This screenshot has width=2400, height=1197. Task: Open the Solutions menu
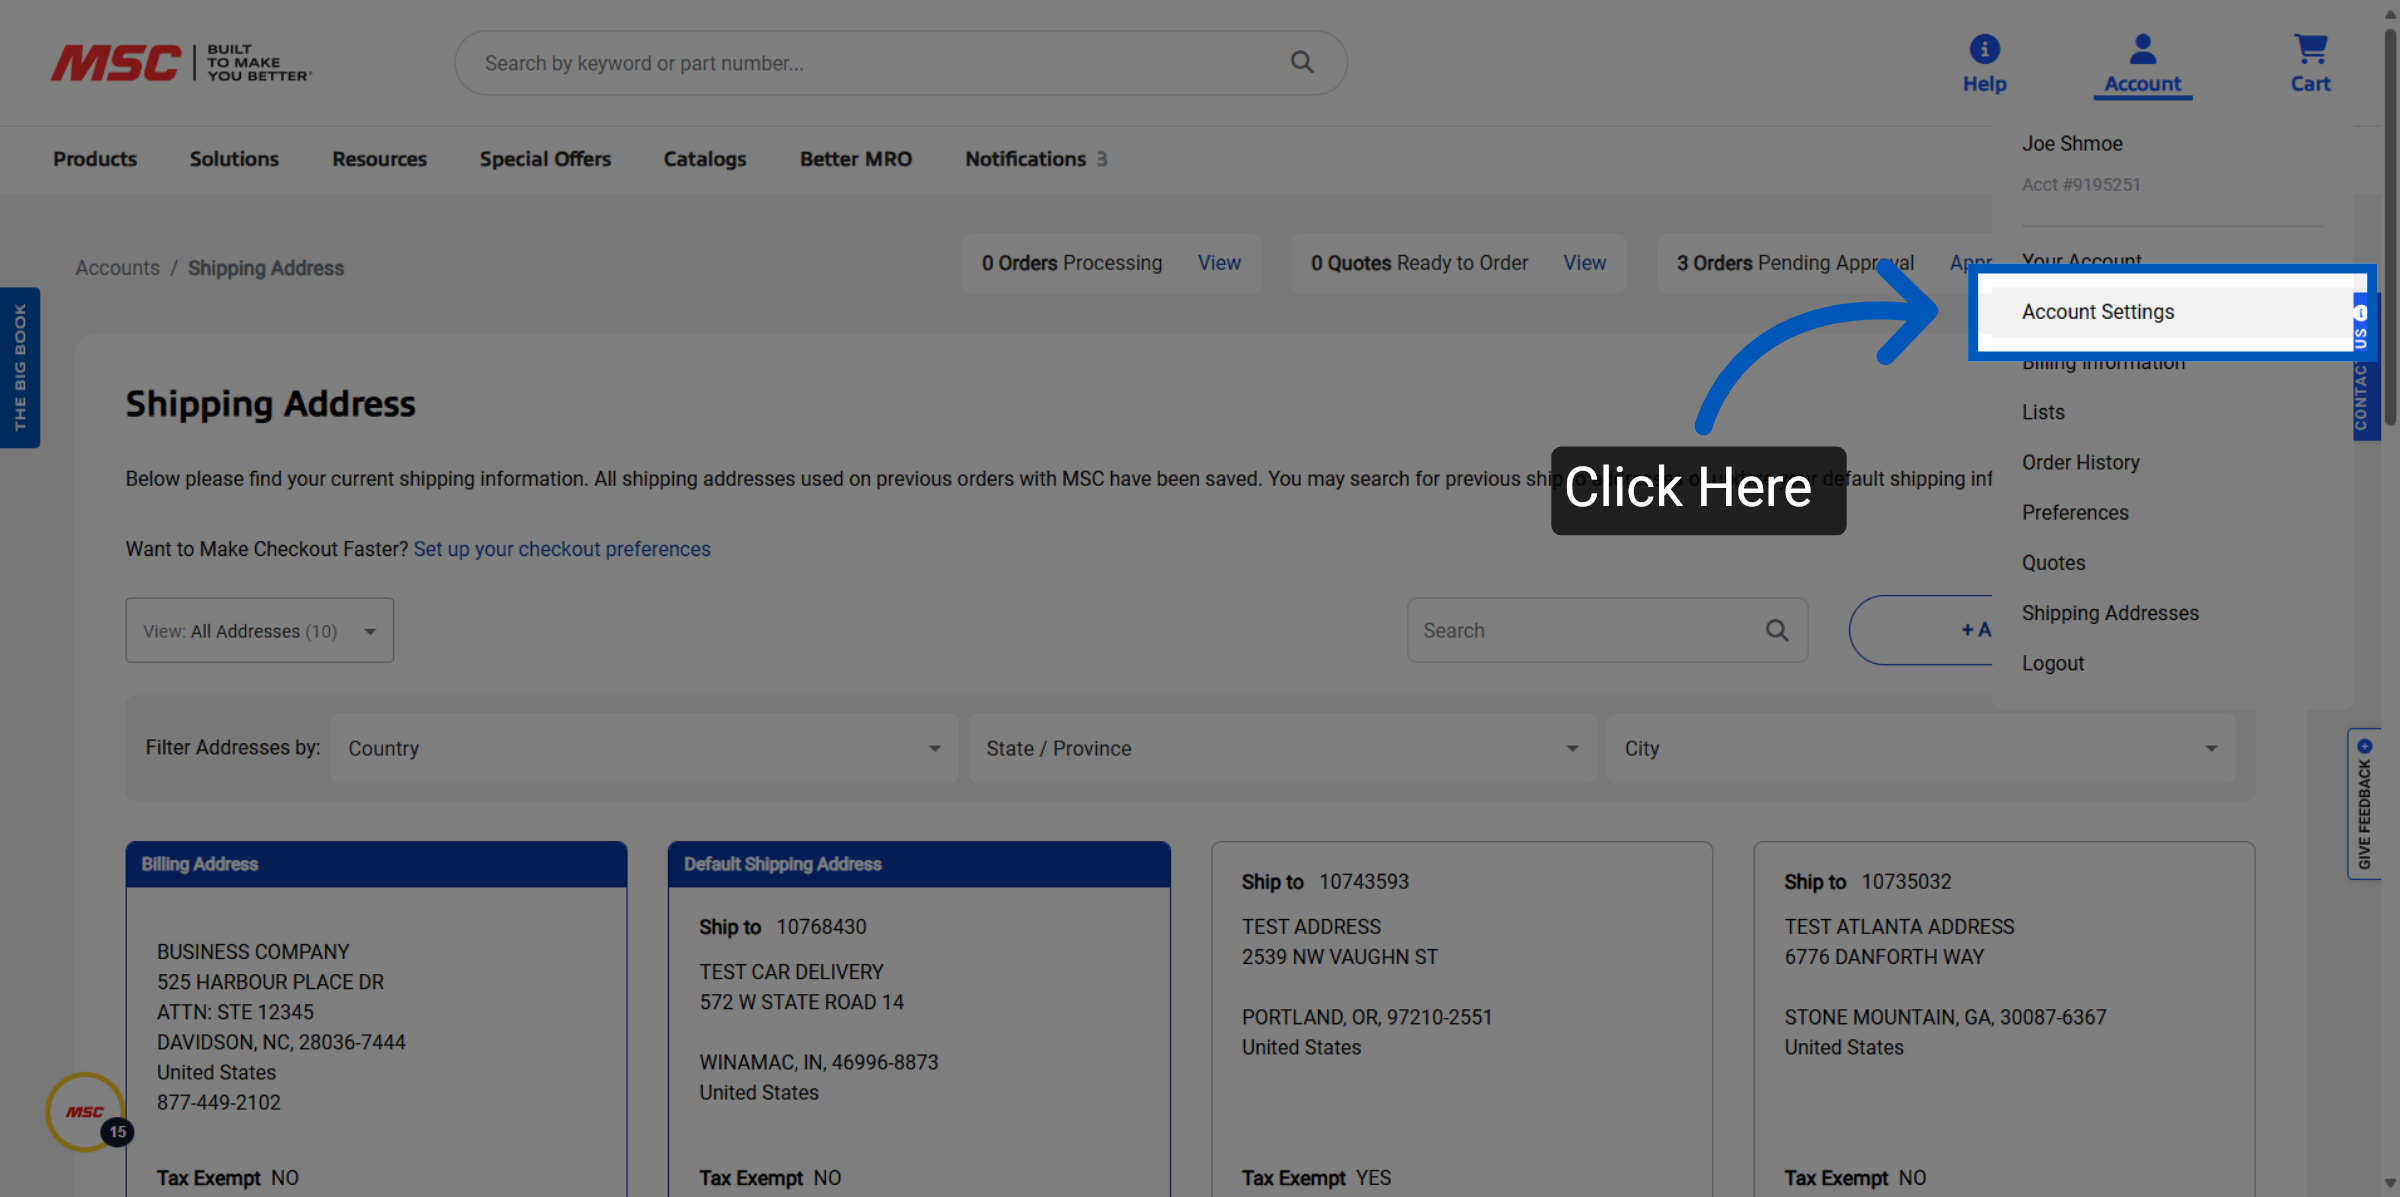coord(234,159)
